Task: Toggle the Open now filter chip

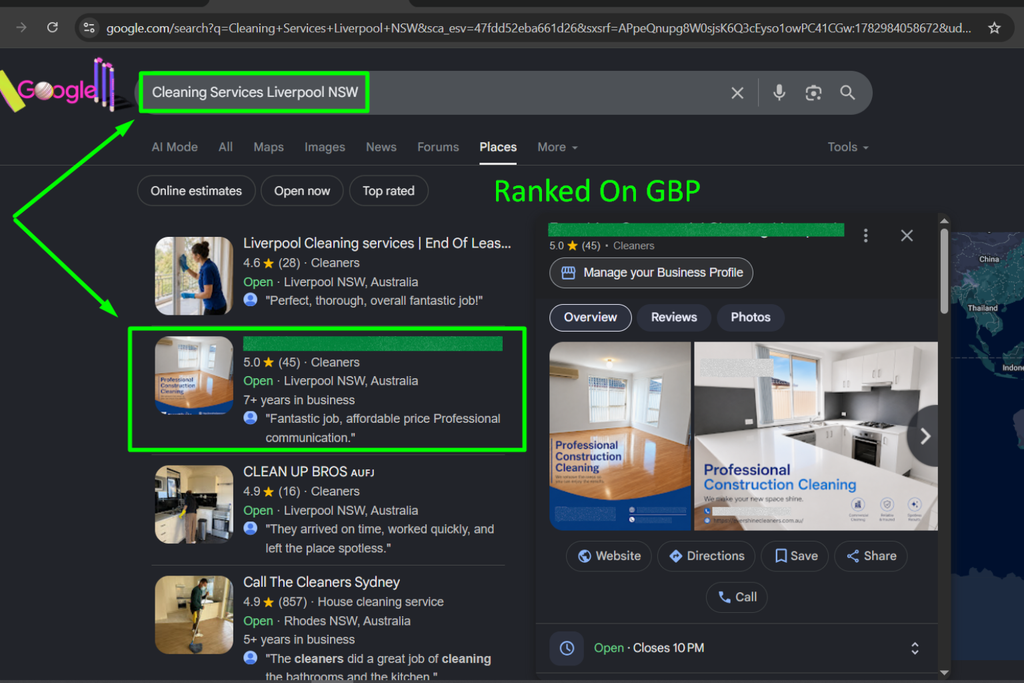Action: (x=302, y=191)
